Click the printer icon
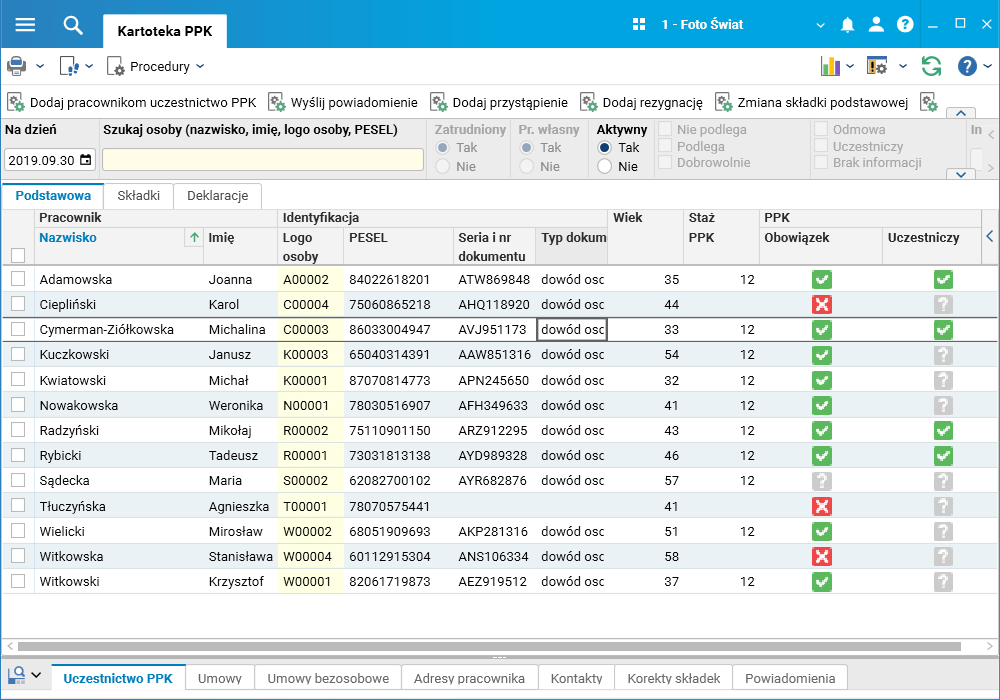This screenshot has width=1000, height=700. (17, 66)
